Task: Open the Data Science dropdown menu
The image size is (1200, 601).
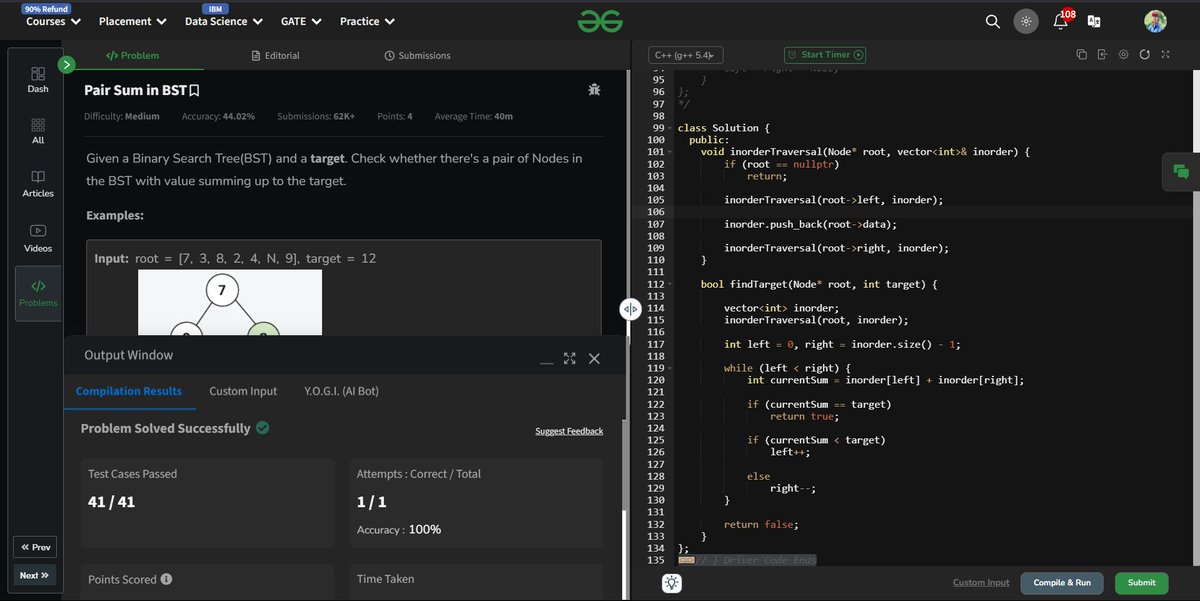Action: (224, 21)
